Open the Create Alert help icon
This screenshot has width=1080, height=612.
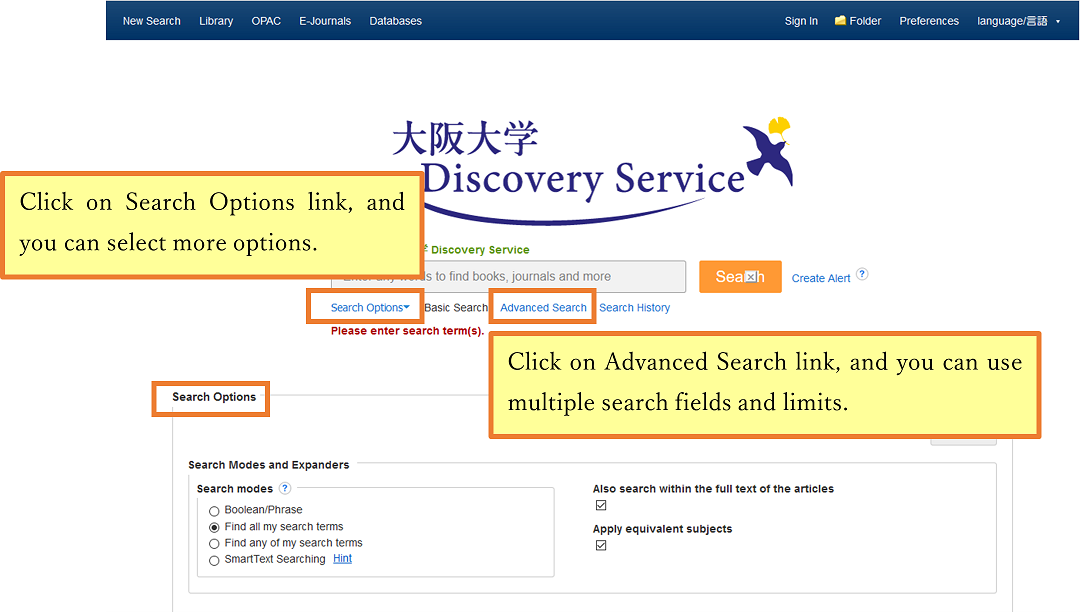pos(862,274)
